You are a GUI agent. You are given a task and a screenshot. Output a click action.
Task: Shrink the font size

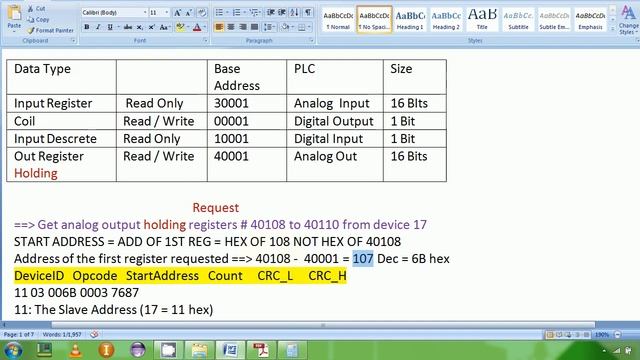coord(189,13)
